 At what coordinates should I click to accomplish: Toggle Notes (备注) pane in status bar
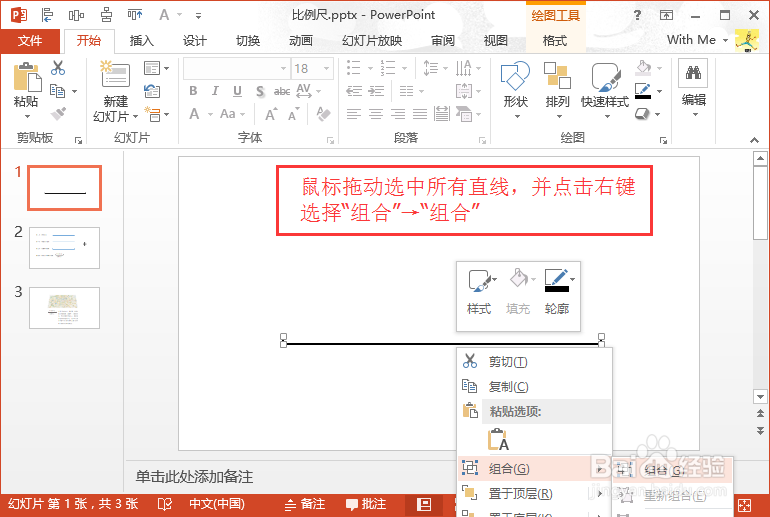(x=305, y=504)
